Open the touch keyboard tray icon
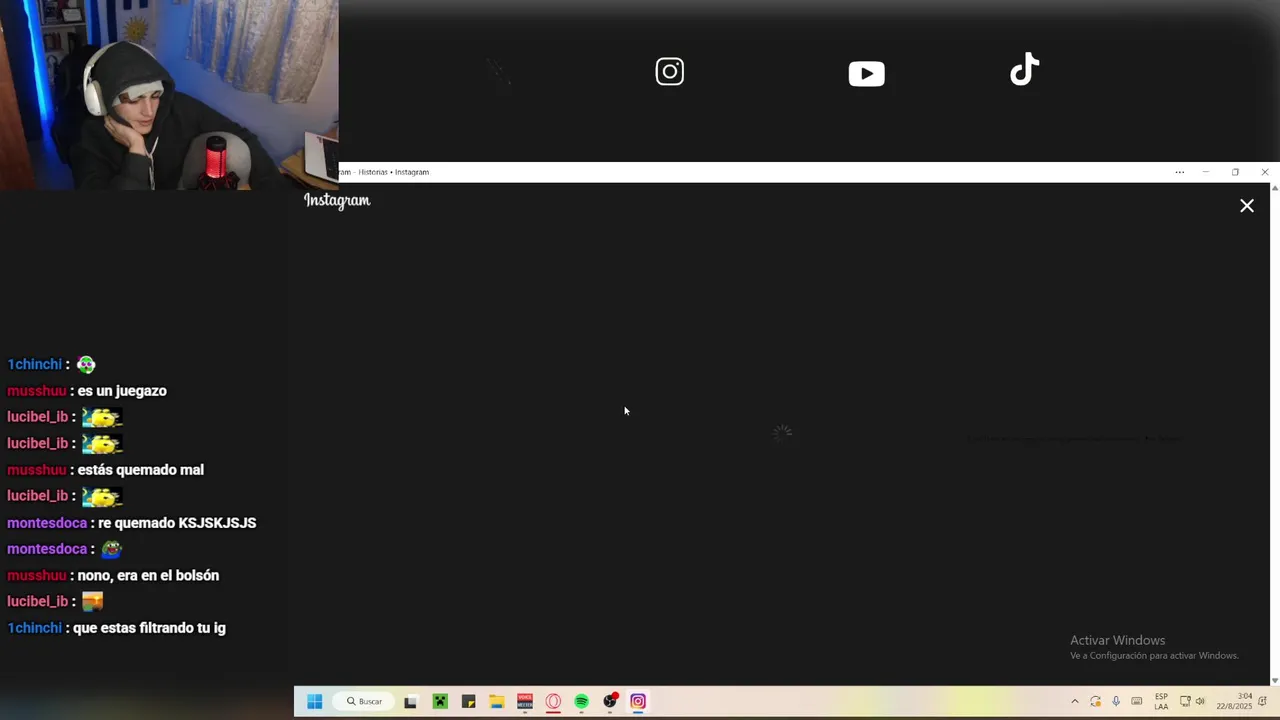Screen dimensions: 1280x720 pos(1137,702)
